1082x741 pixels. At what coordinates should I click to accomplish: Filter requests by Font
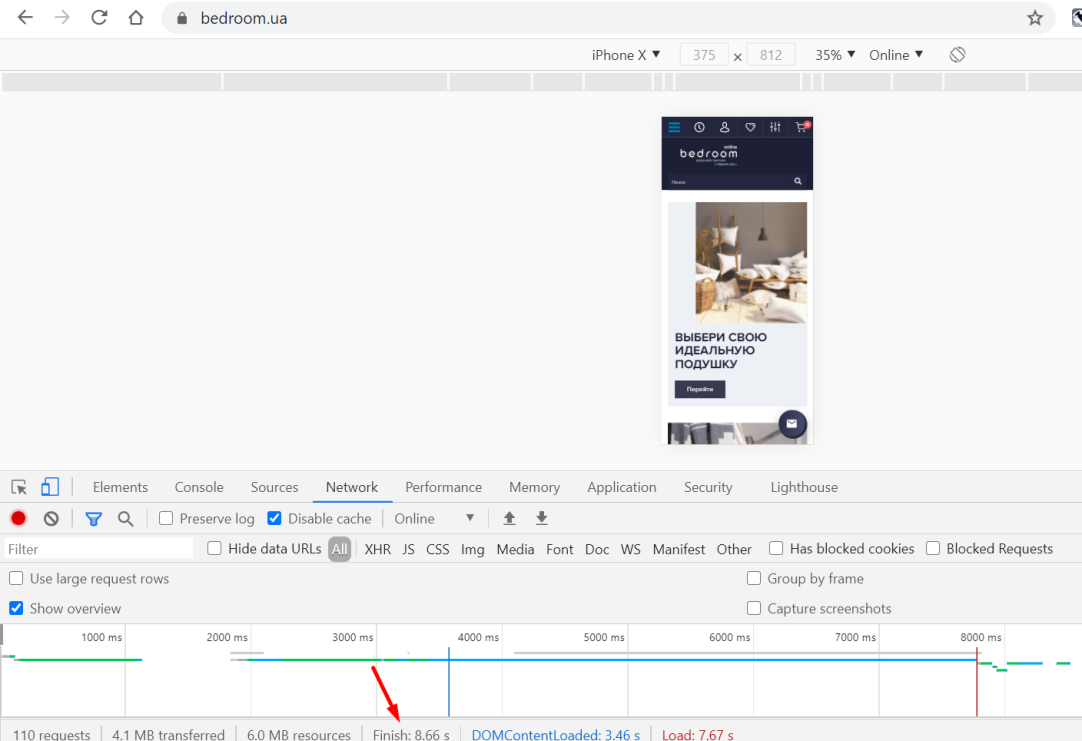click(x=560, y=549)
